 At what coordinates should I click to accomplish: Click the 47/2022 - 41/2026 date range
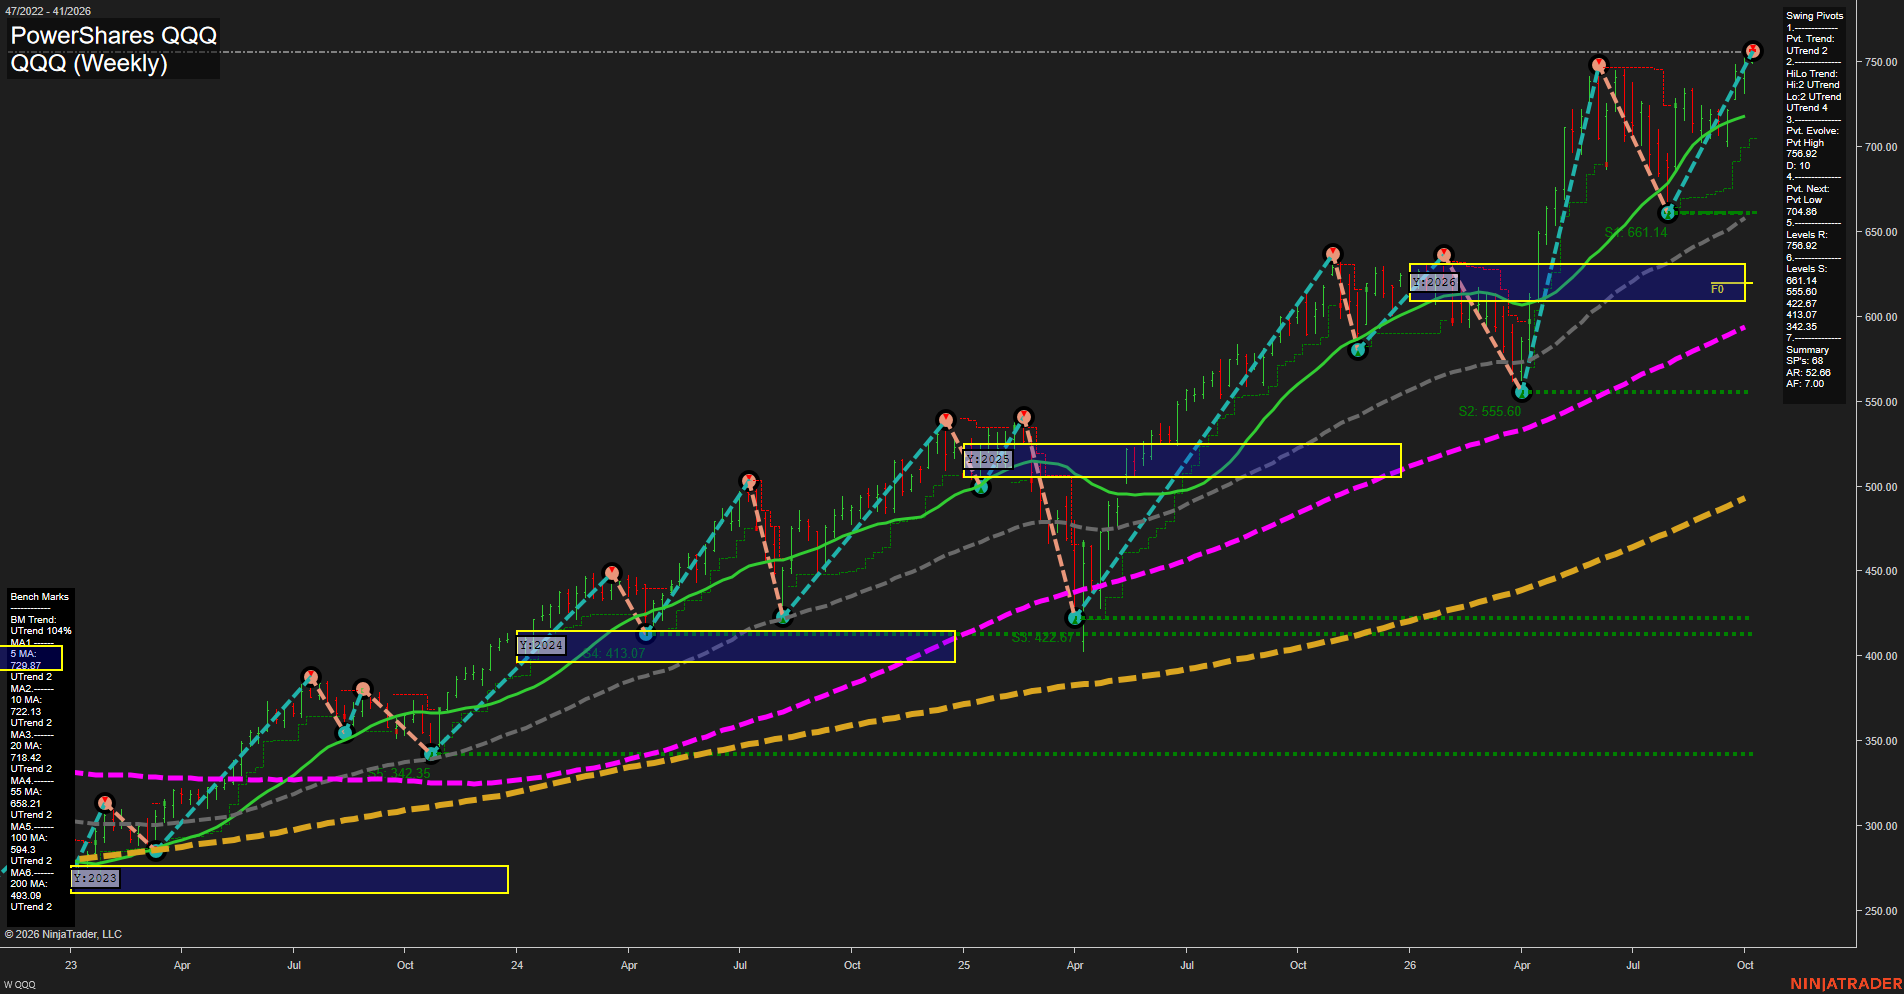(x=48, y=11)
